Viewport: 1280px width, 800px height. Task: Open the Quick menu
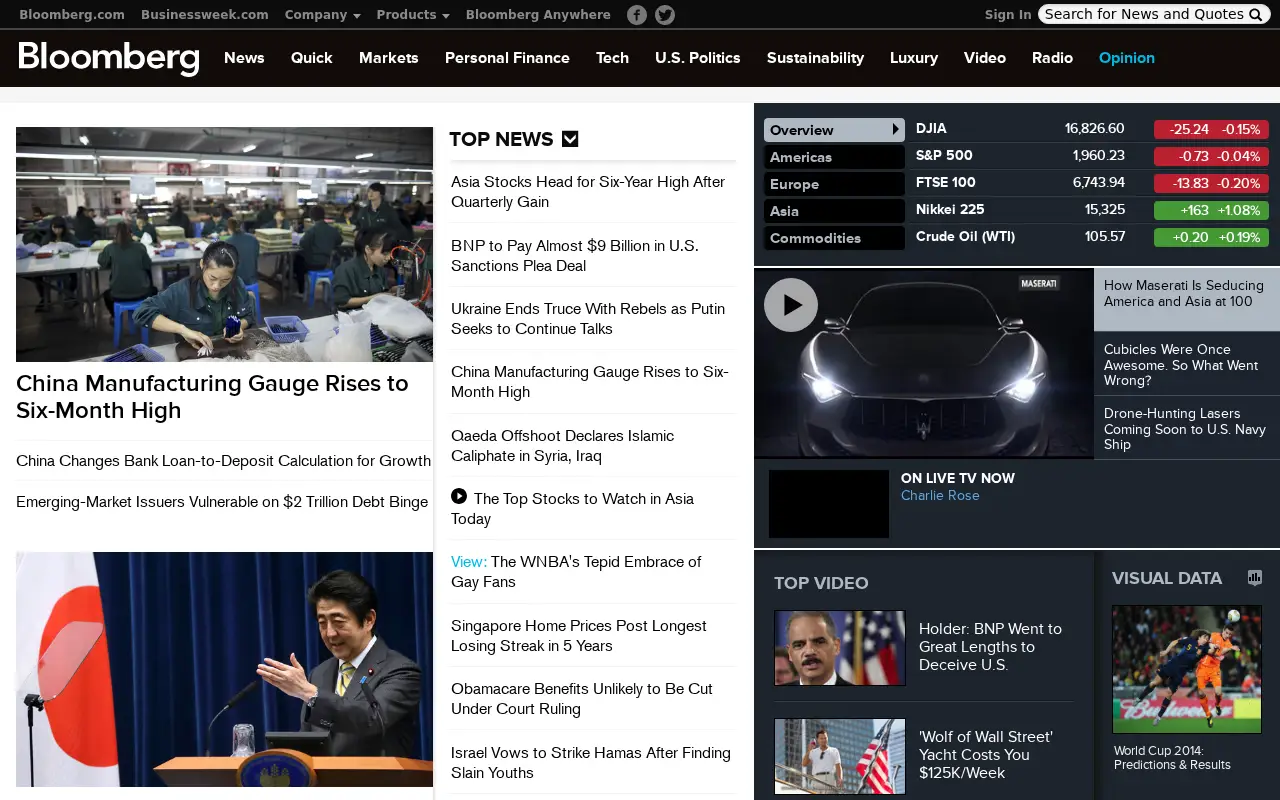(311, 58)
